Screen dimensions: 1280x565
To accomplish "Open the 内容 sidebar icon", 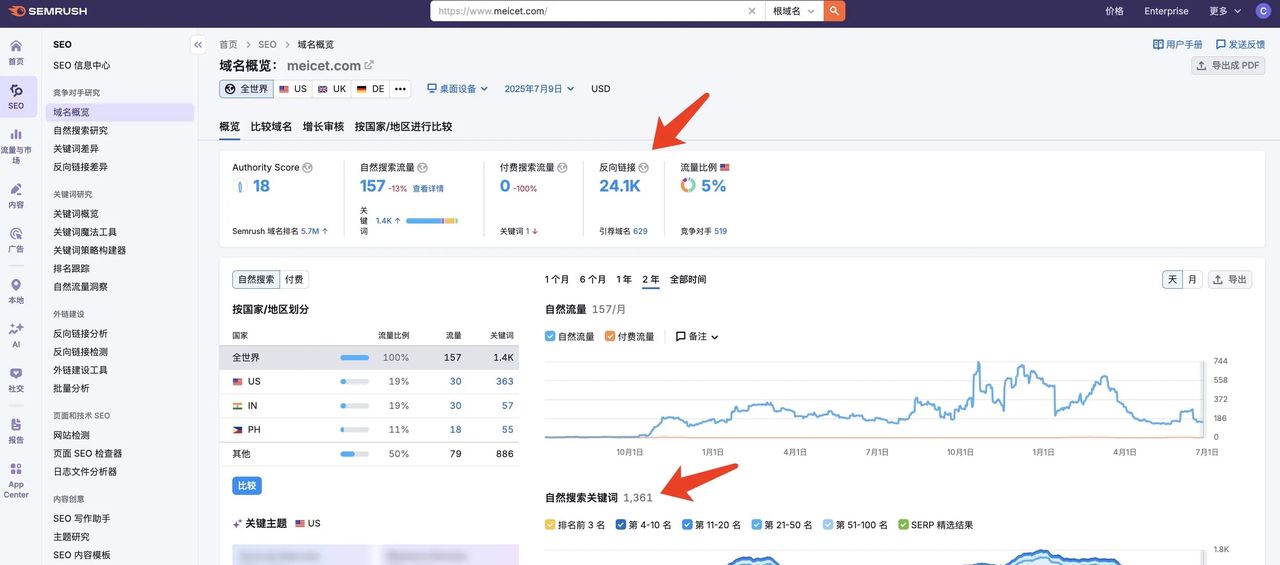I will [x=16, y=195].
